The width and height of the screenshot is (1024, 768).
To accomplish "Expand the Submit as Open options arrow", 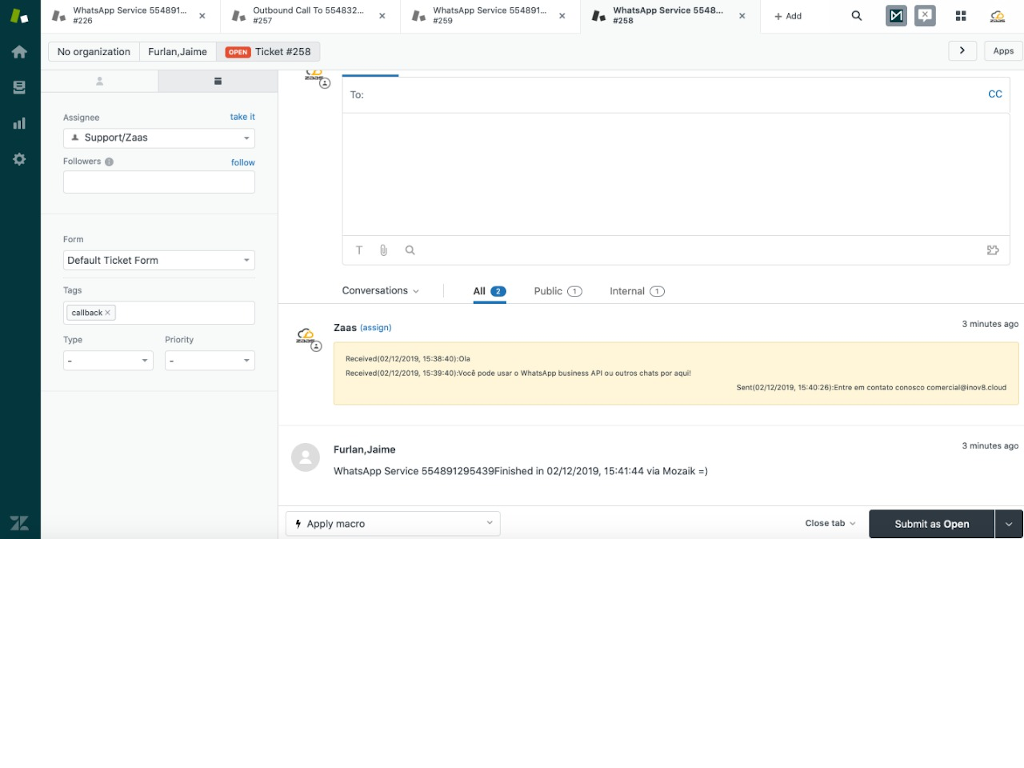I will (x=1008, y=524).
